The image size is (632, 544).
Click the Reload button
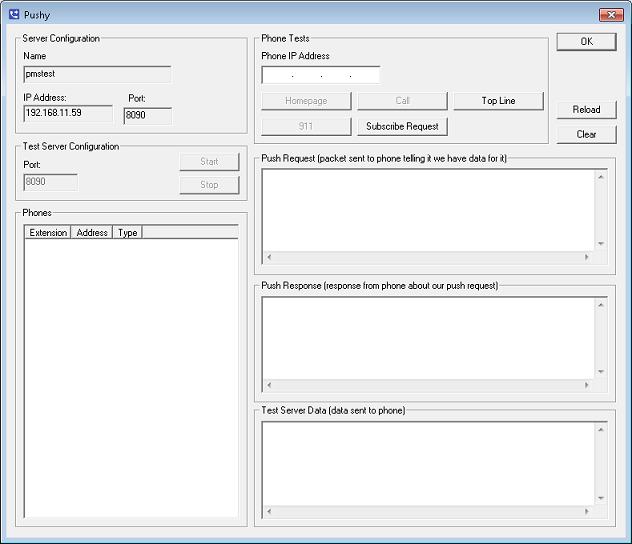(x=586, y=110)
